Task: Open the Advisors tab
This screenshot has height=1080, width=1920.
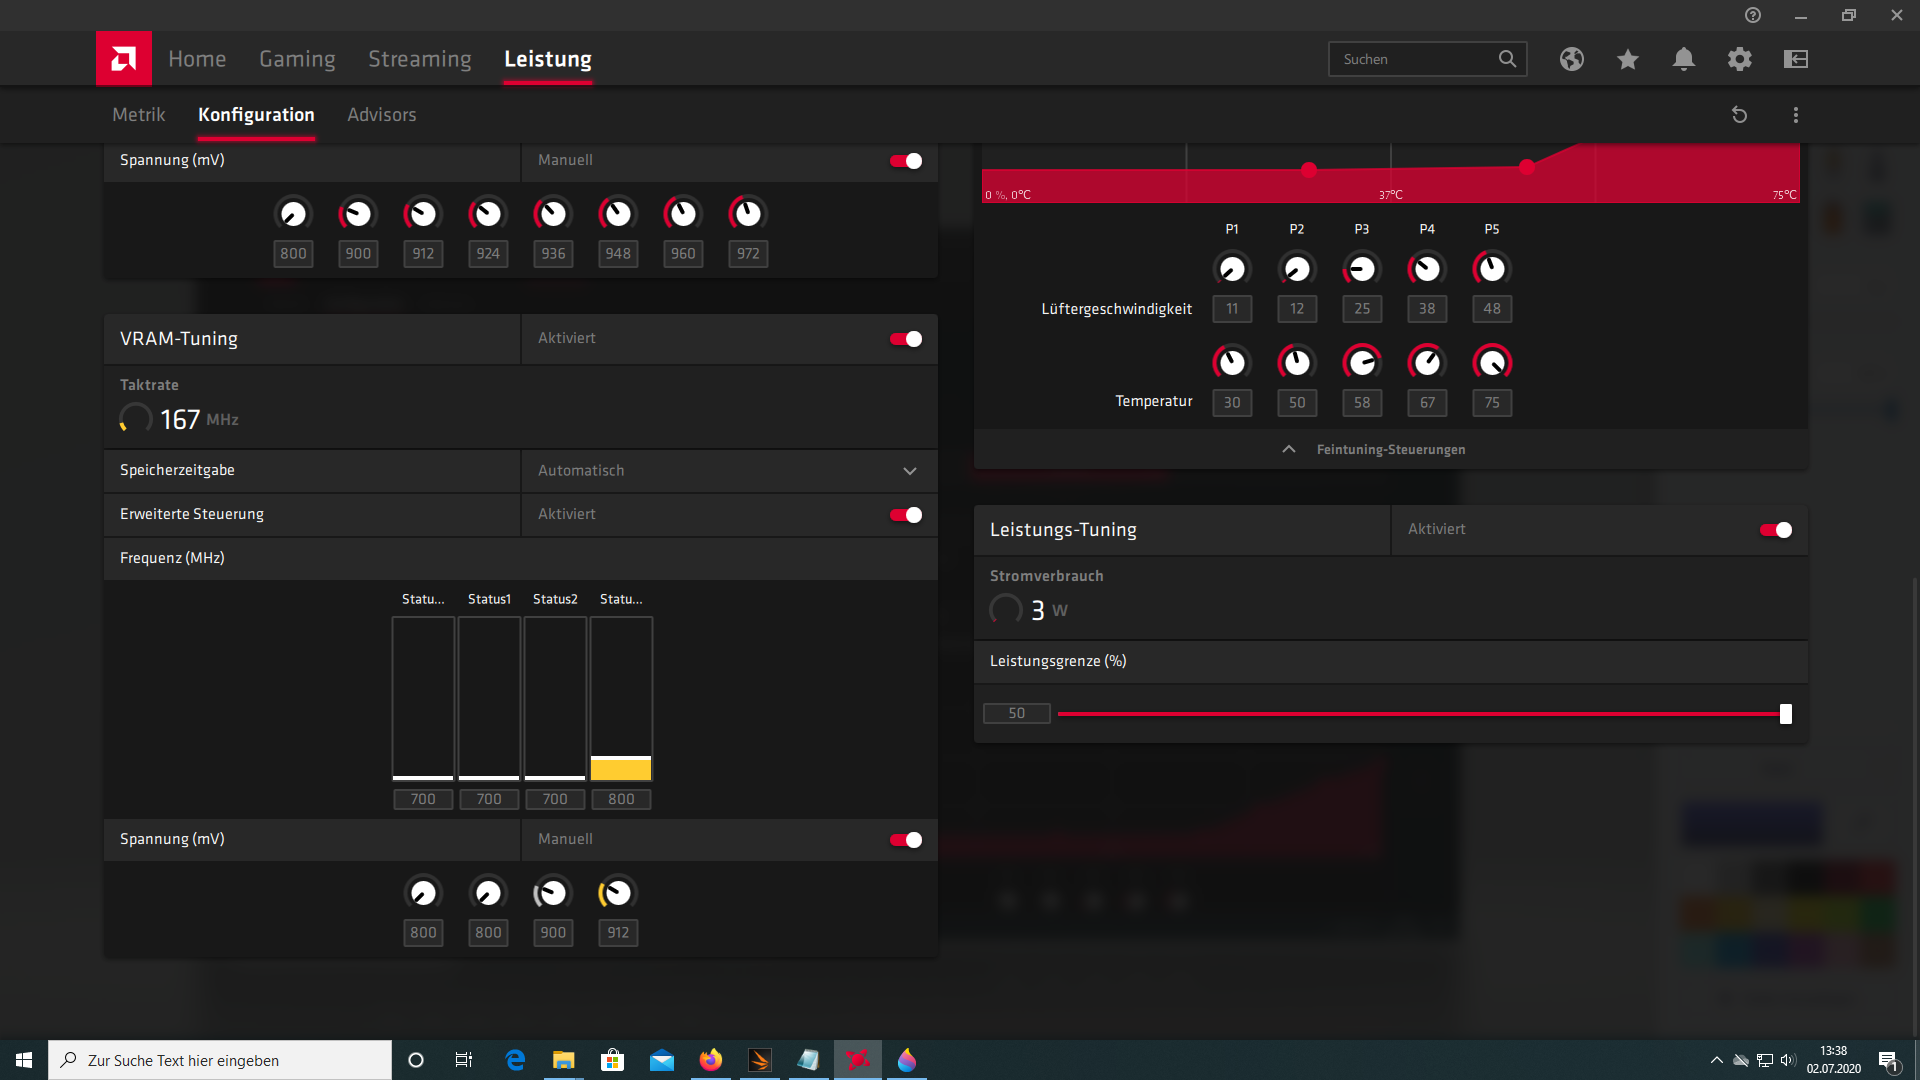Action: 381,115
